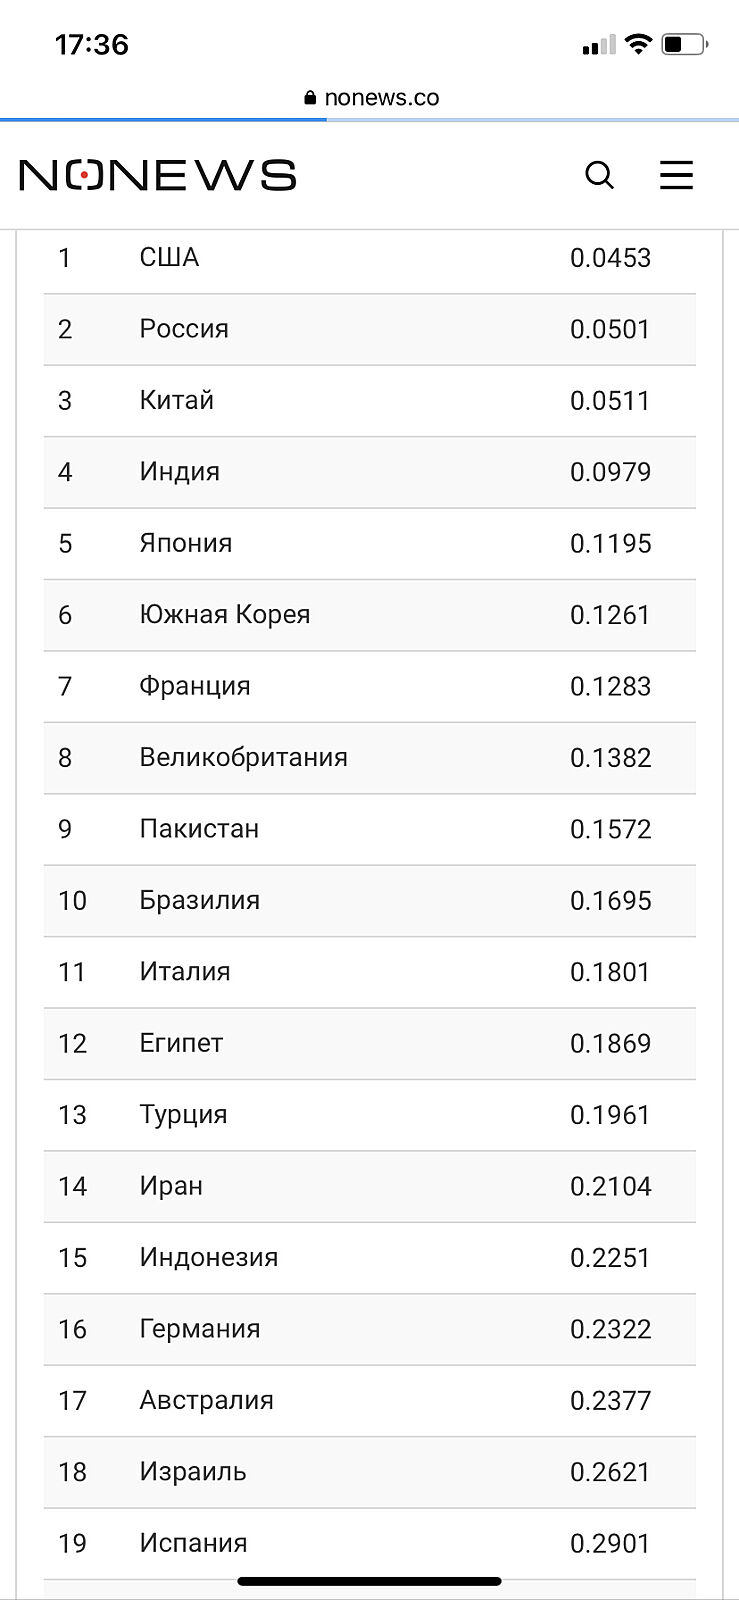The height and width of the screenshot is (1600, 739).
Task: Open the search magnifier icon
Action: (x=599, y=175)
